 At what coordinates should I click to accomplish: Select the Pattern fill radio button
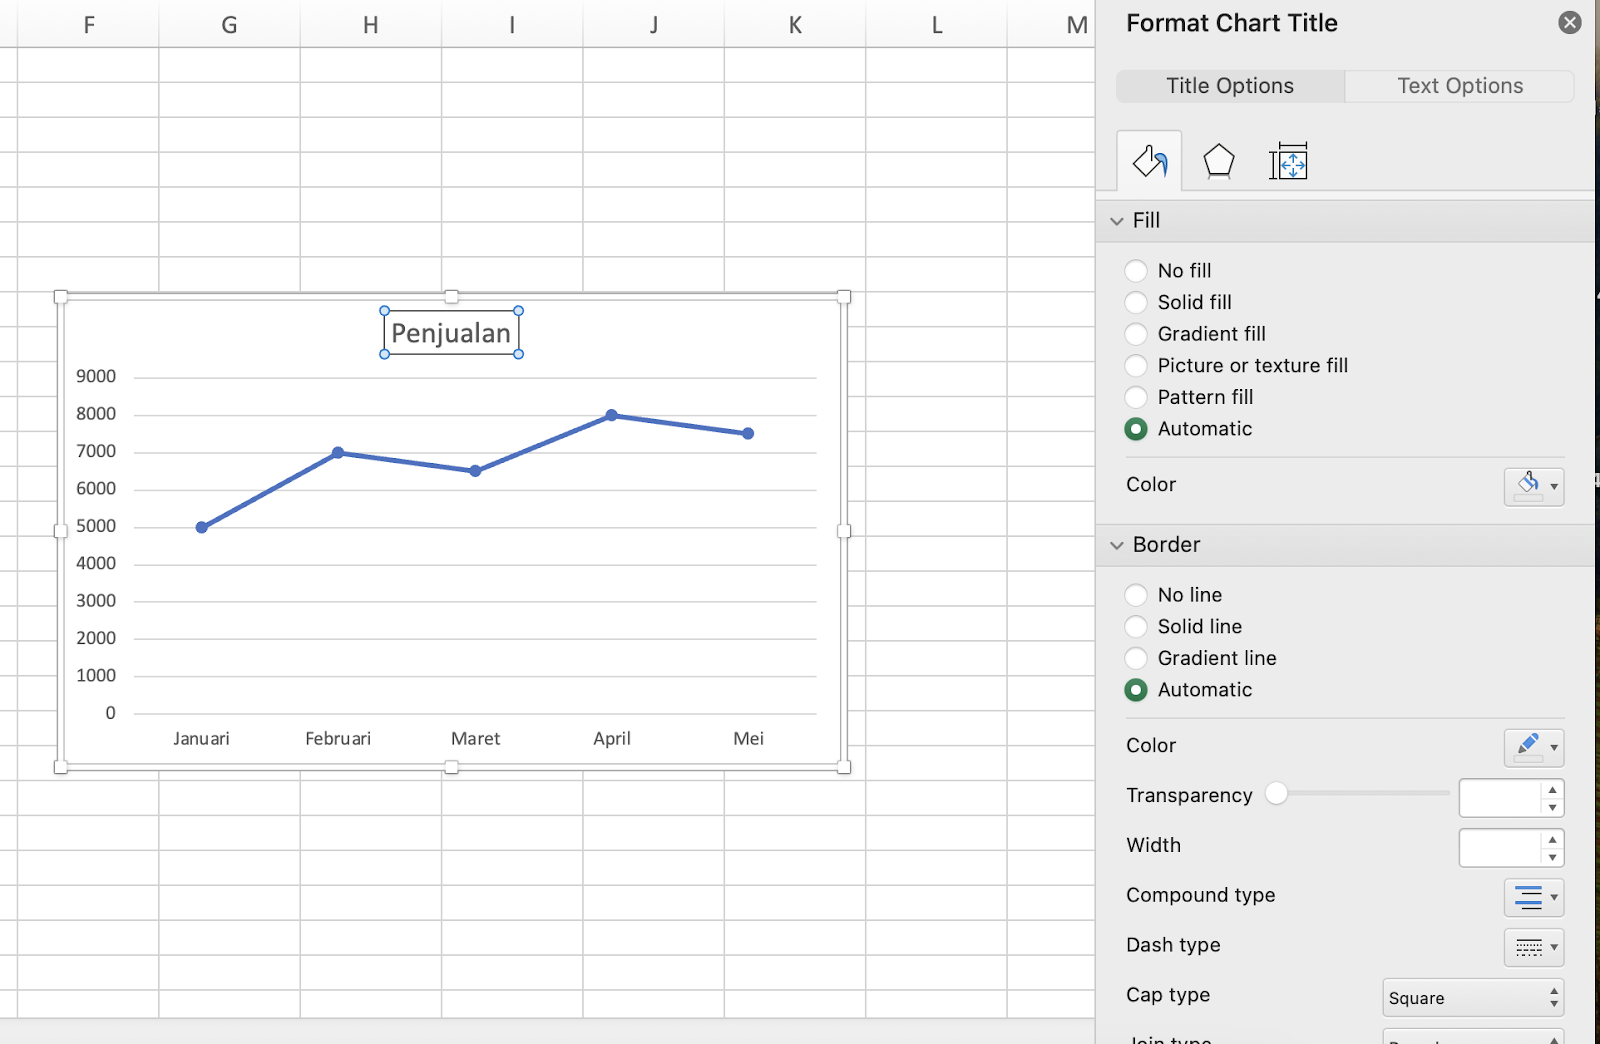pos(1136,397)
